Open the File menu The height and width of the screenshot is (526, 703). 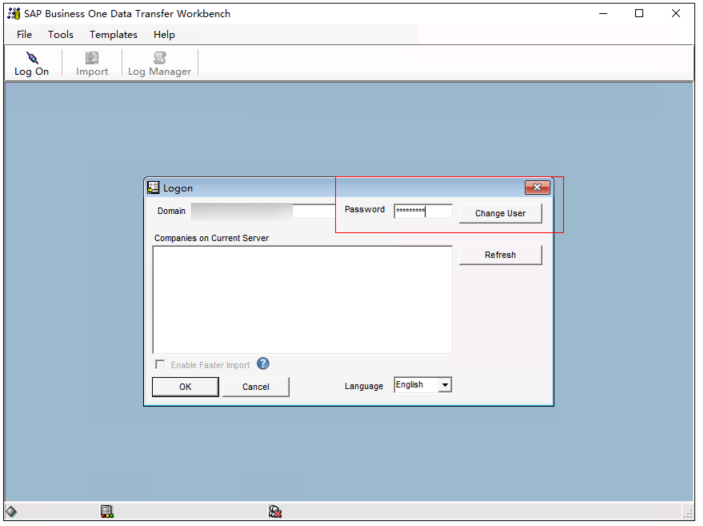tap(24, 35)
